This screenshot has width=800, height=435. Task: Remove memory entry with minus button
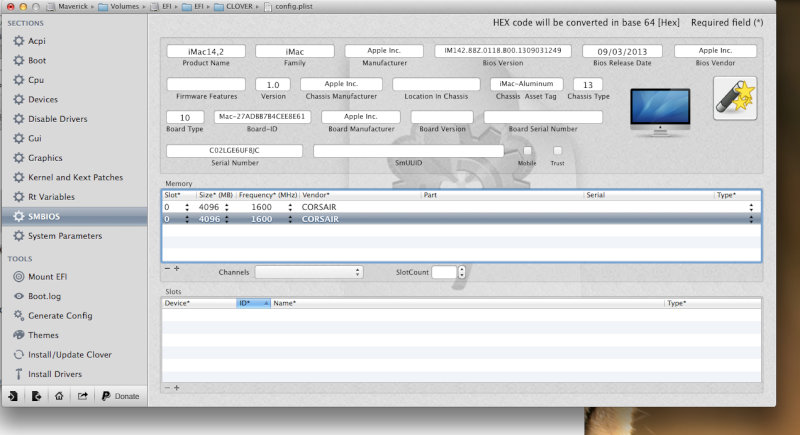point(167,268)
